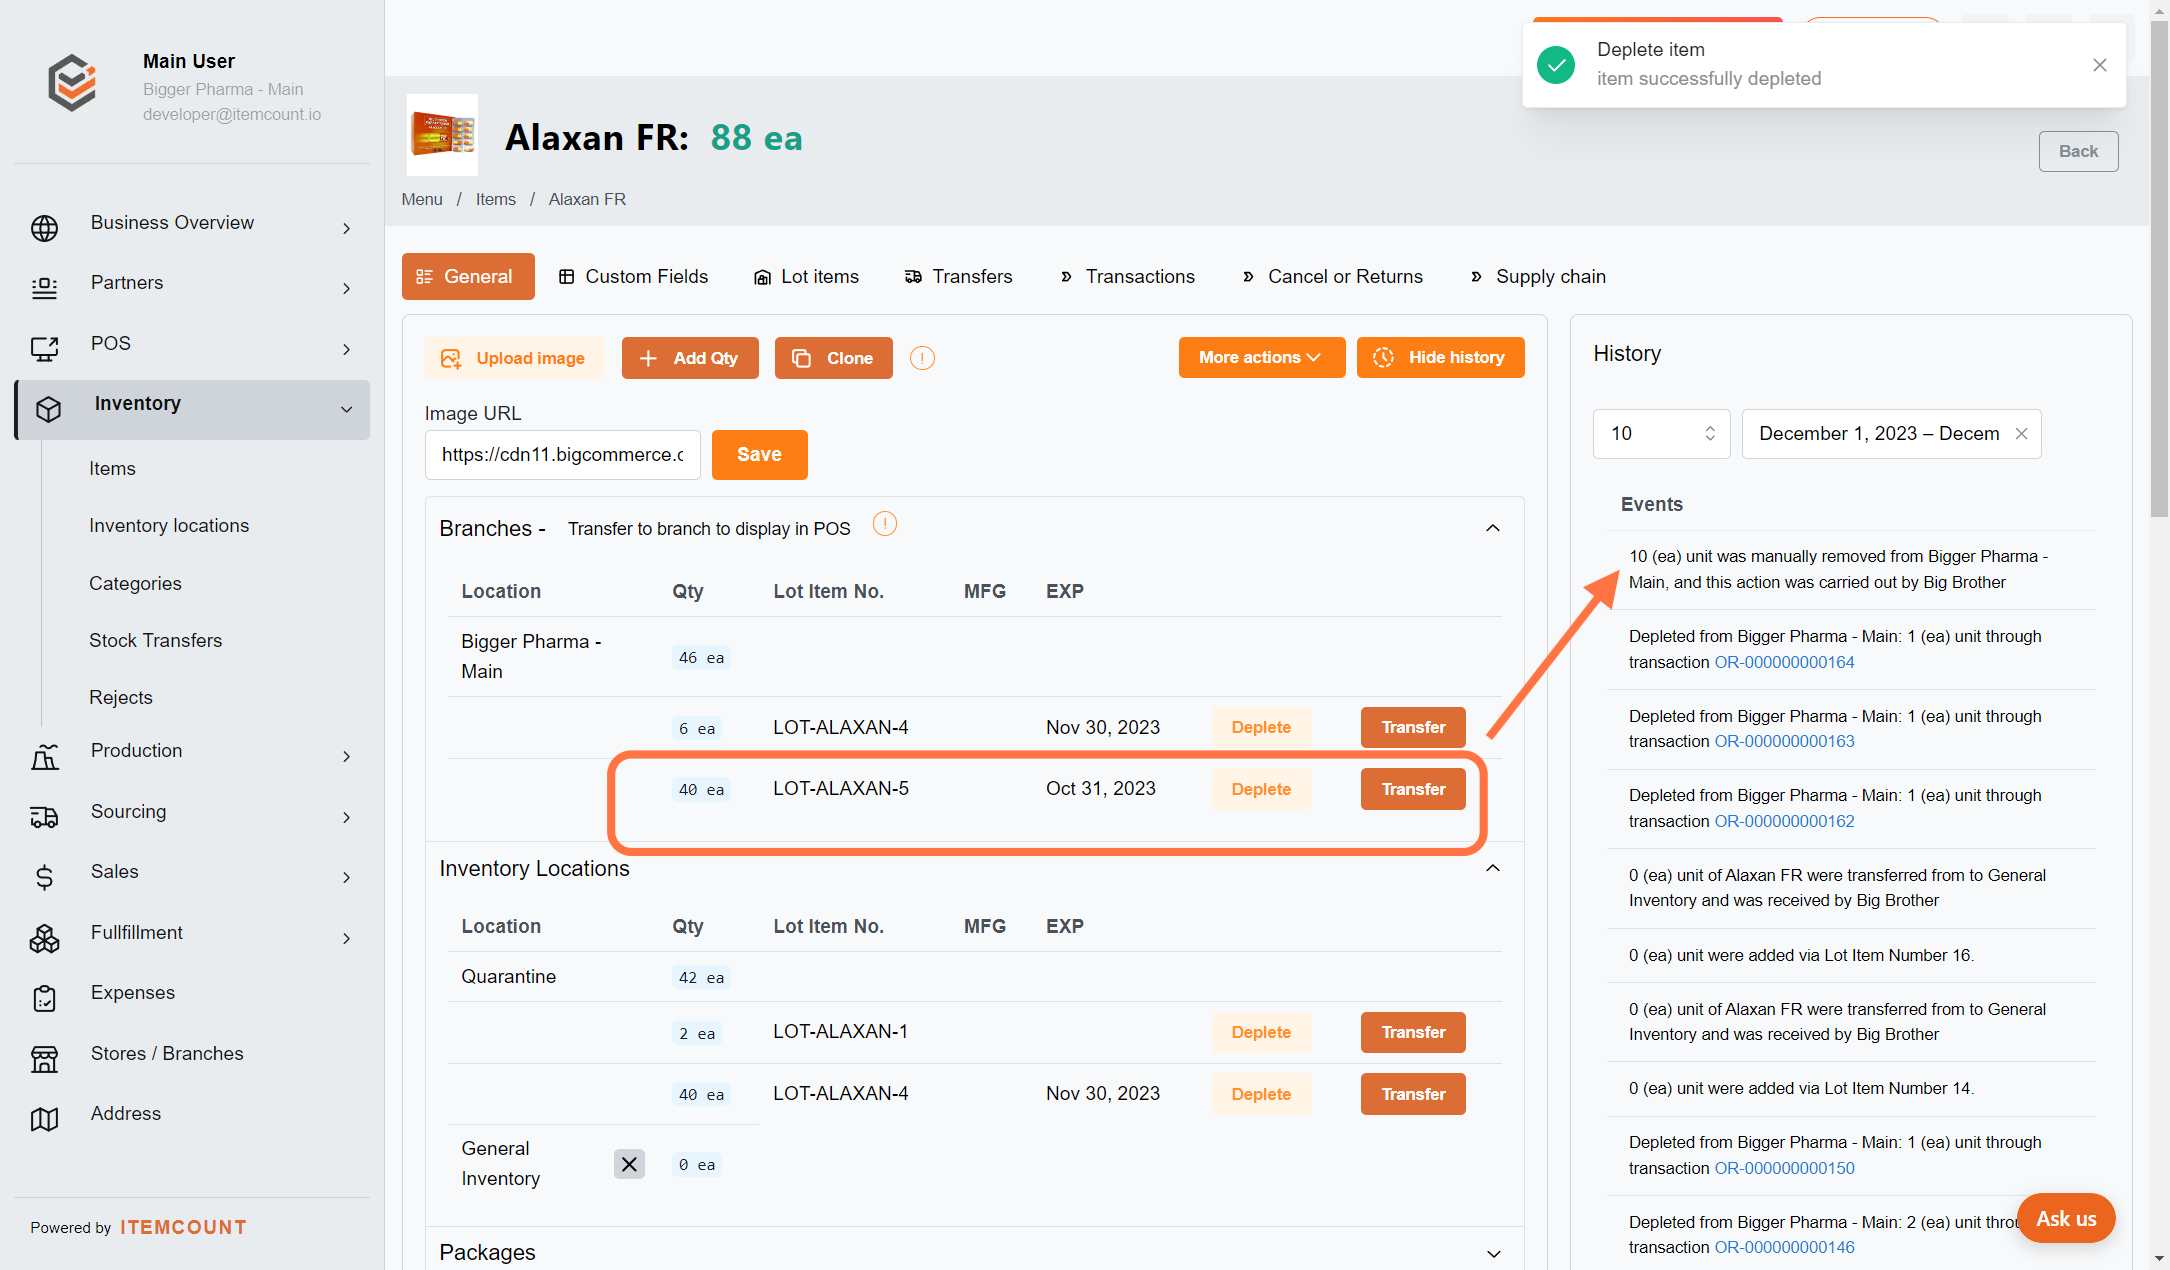Click the Fullfillment boxes icon

coord(44,938)
